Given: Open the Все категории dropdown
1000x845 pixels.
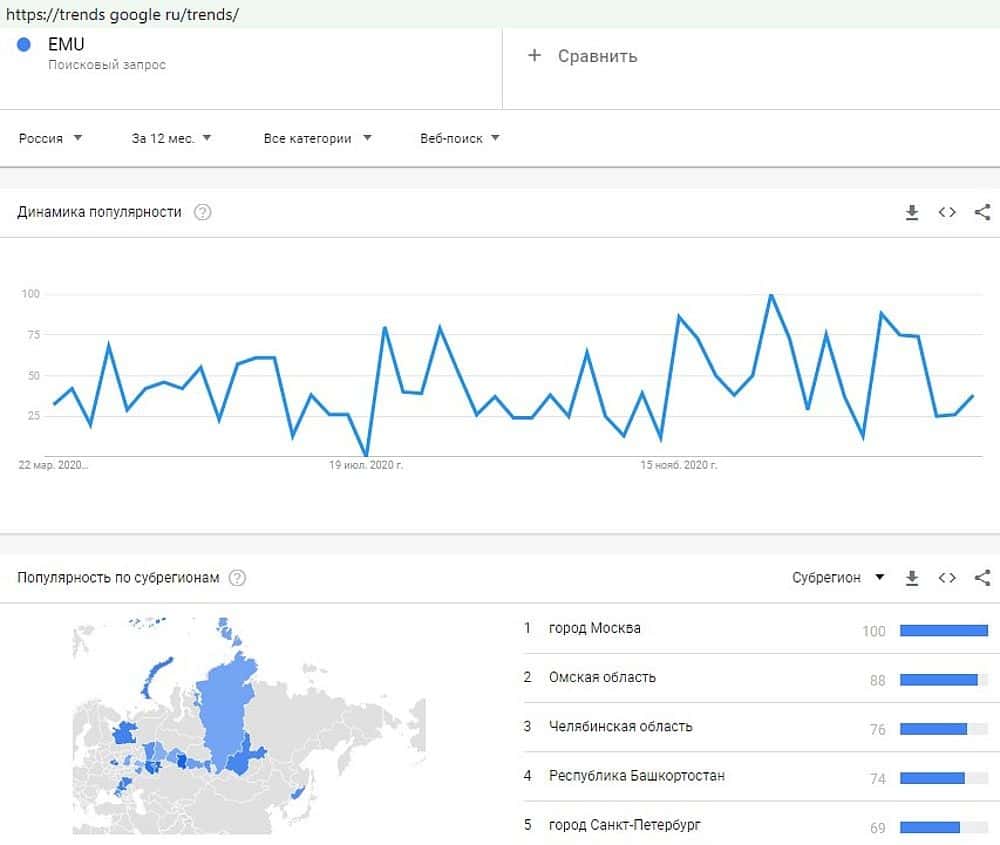Looking at the screenshot, I should coord(317,138).
